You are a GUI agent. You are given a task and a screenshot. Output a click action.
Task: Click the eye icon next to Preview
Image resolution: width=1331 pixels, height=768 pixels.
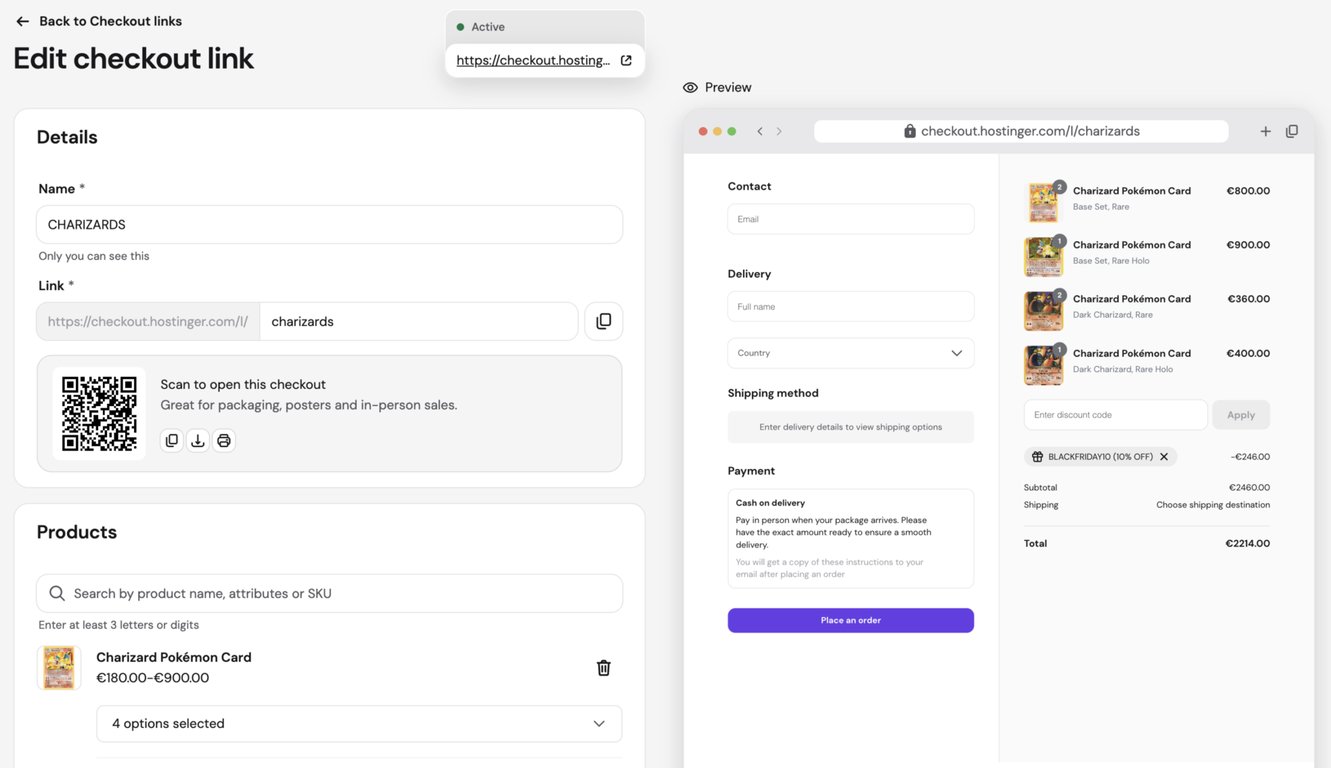[690, 87]
